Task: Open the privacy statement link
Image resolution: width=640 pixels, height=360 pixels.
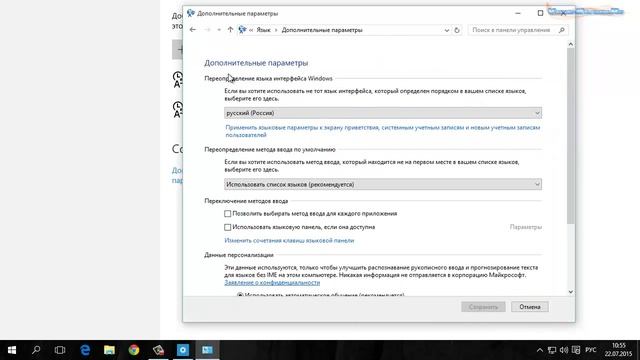Action: (272, 282)
